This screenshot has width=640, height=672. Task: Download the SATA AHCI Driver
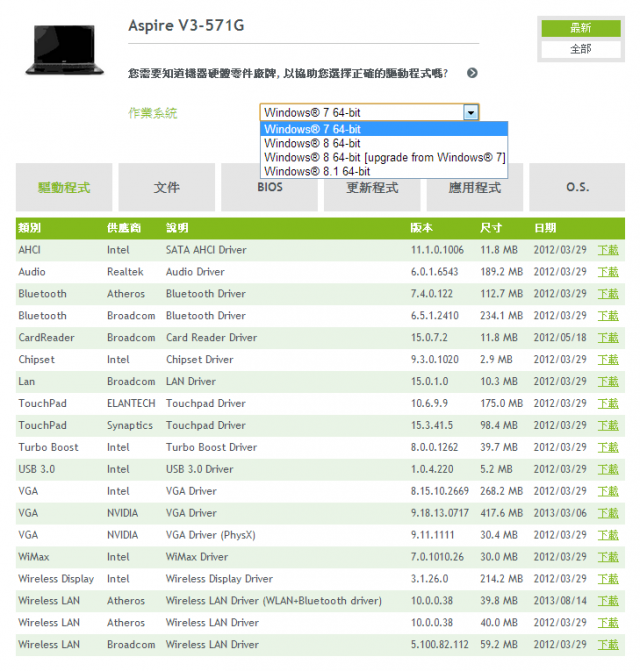(608, 250)
